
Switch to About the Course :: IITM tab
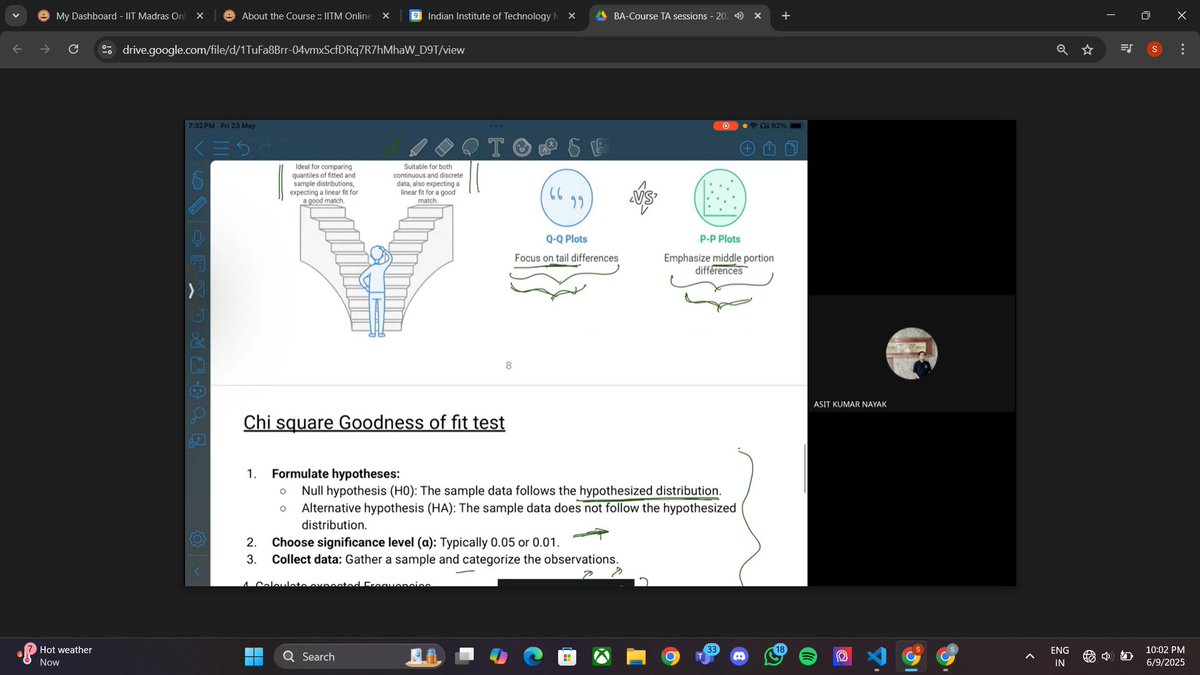(305, 16)
